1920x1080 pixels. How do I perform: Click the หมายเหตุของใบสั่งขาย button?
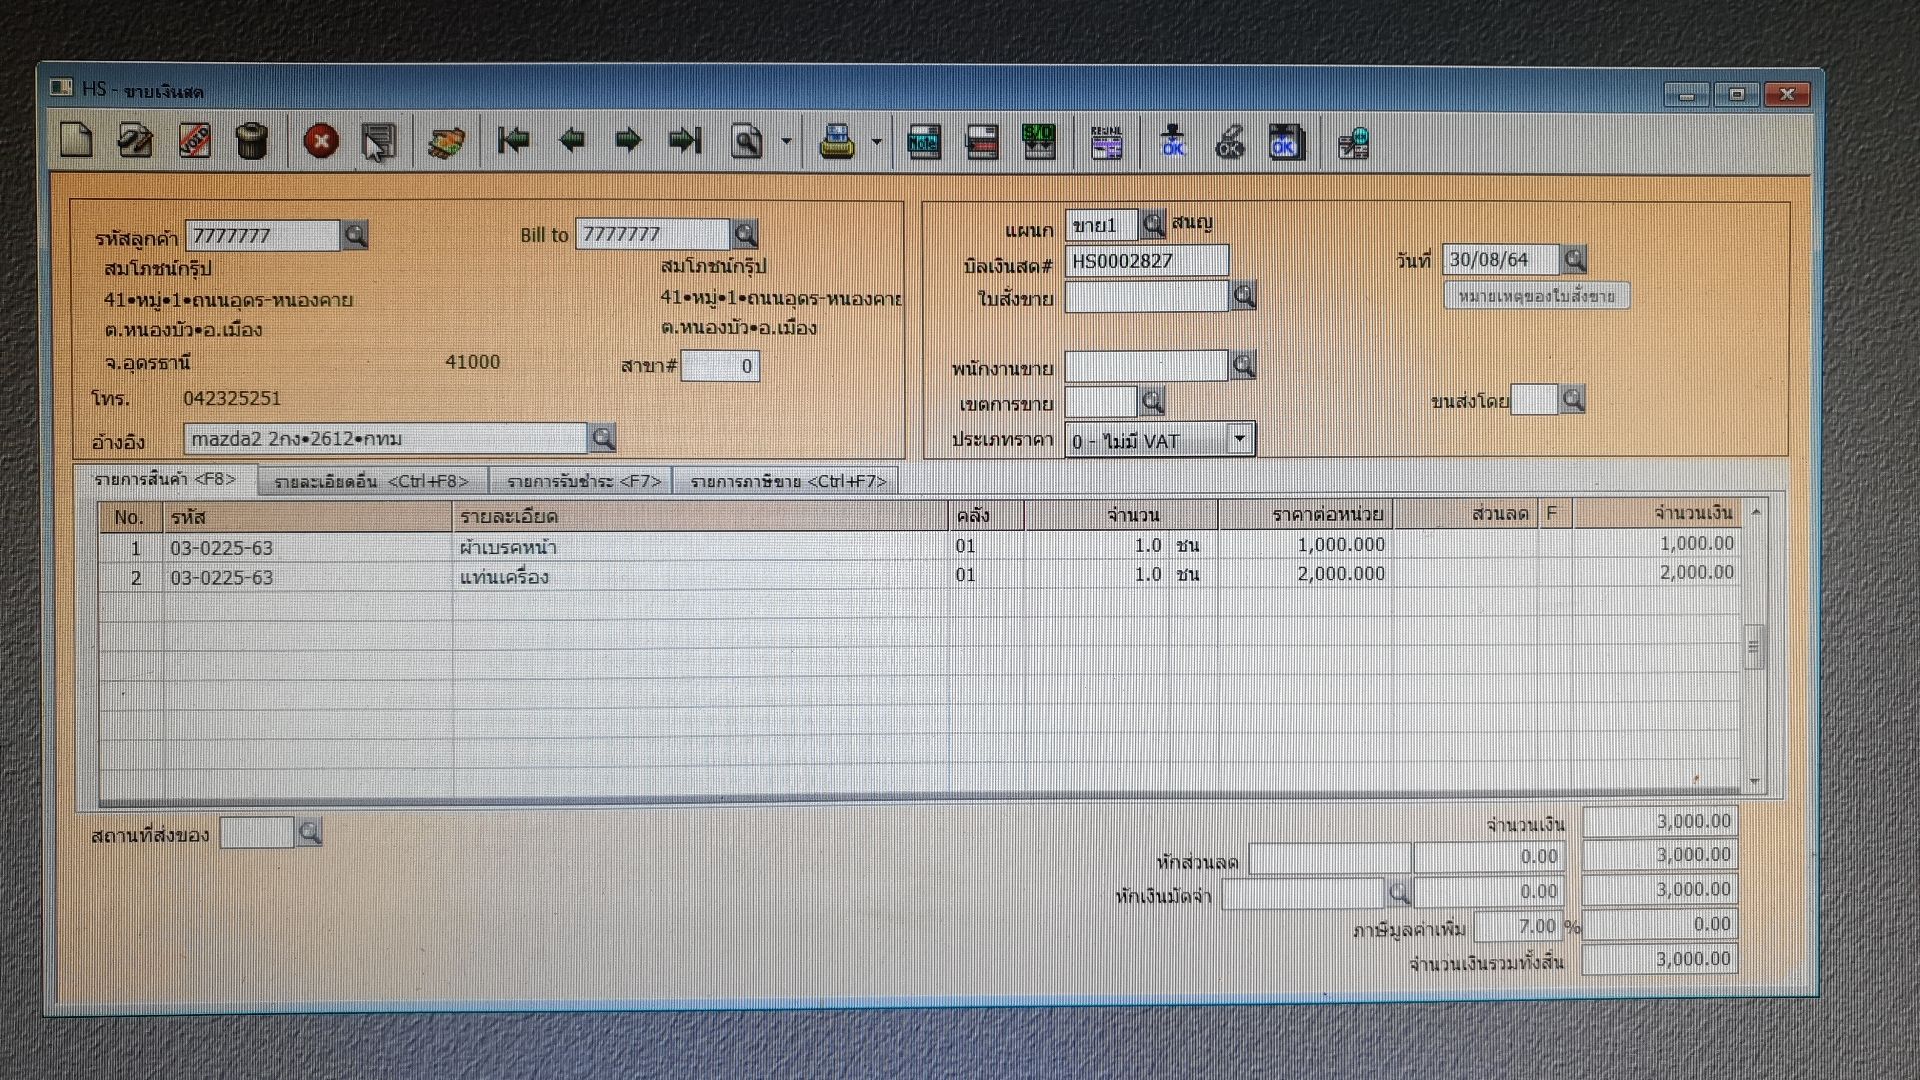click(1536, 297)
